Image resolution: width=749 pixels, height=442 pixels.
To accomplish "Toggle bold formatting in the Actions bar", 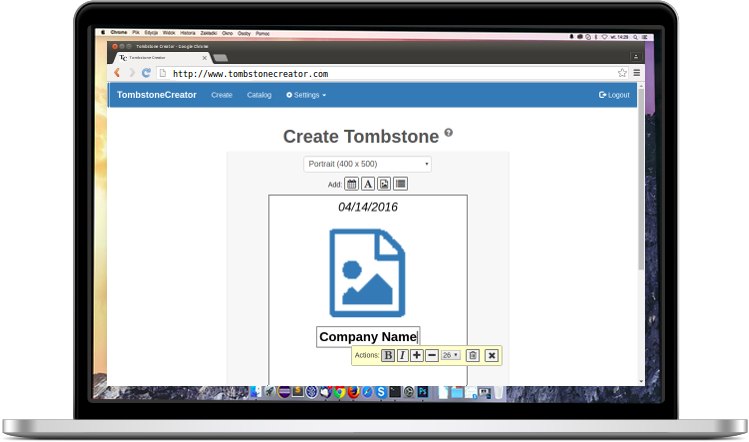I will coord(388,355).
